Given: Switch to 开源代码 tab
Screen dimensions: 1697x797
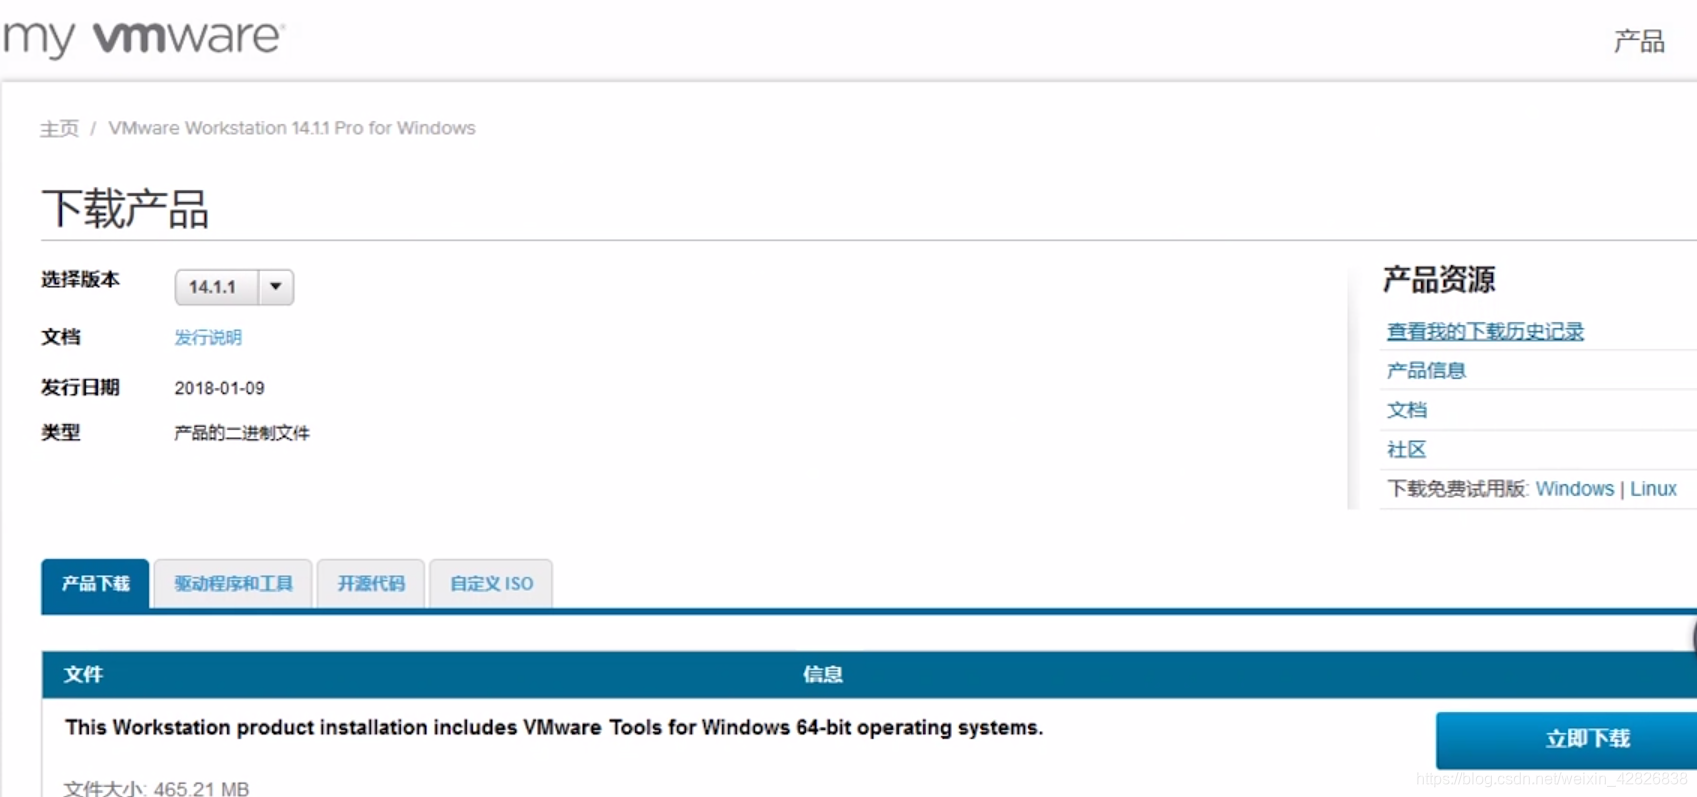Looking at the screenshot, I should (x=371, y=583).
